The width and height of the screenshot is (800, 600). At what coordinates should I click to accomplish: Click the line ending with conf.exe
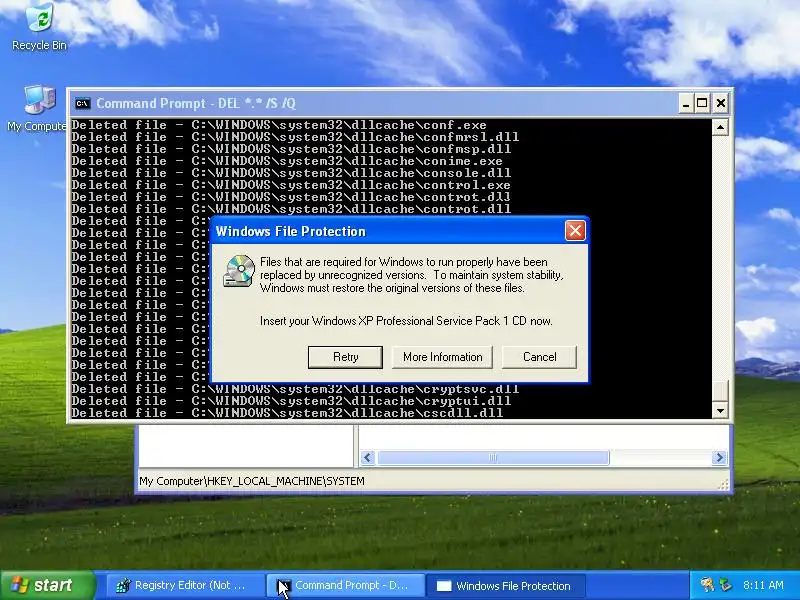(279, 125)
